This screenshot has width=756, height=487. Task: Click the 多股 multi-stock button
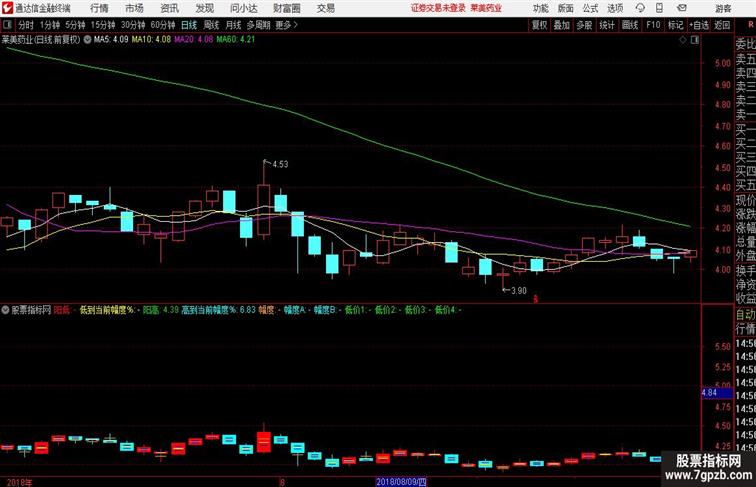(x=584, y=25)
